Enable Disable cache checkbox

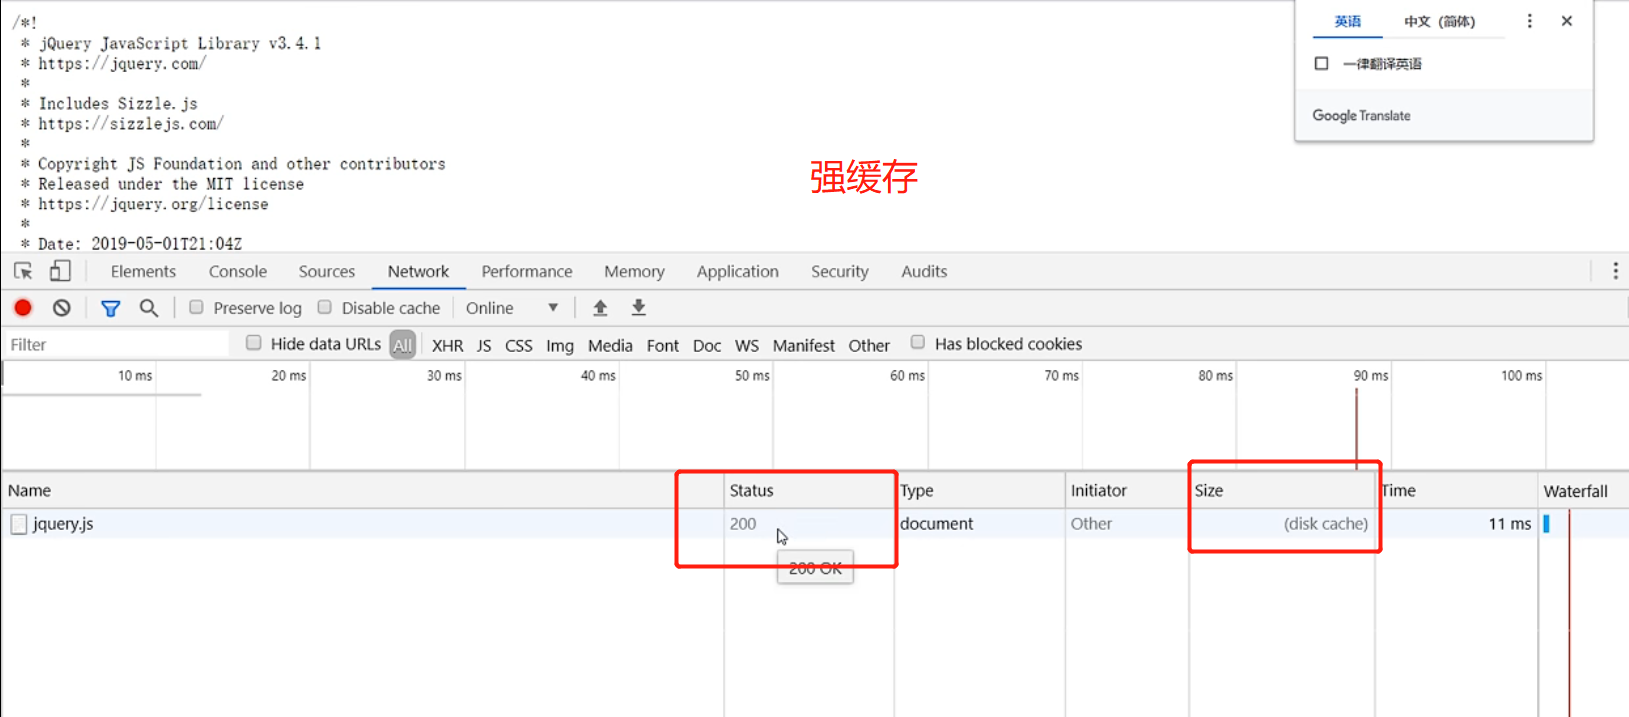(x=324, y=307)
